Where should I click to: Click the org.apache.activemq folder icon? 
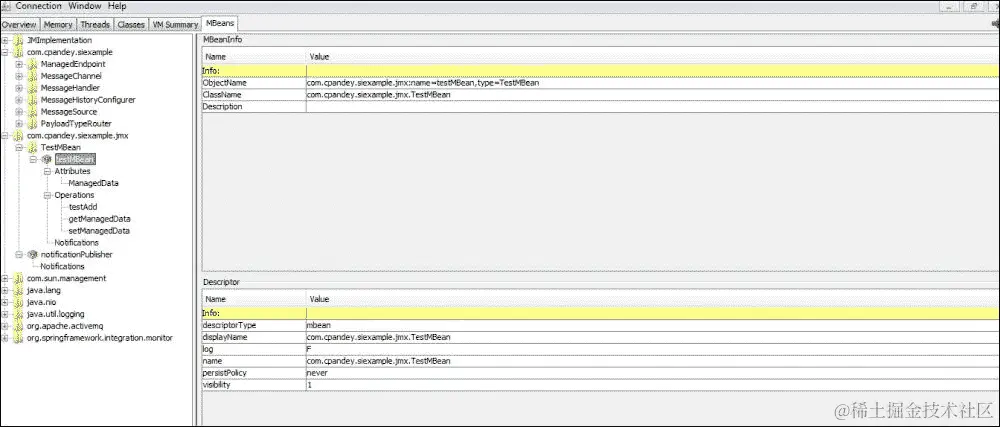coord(18,326)
